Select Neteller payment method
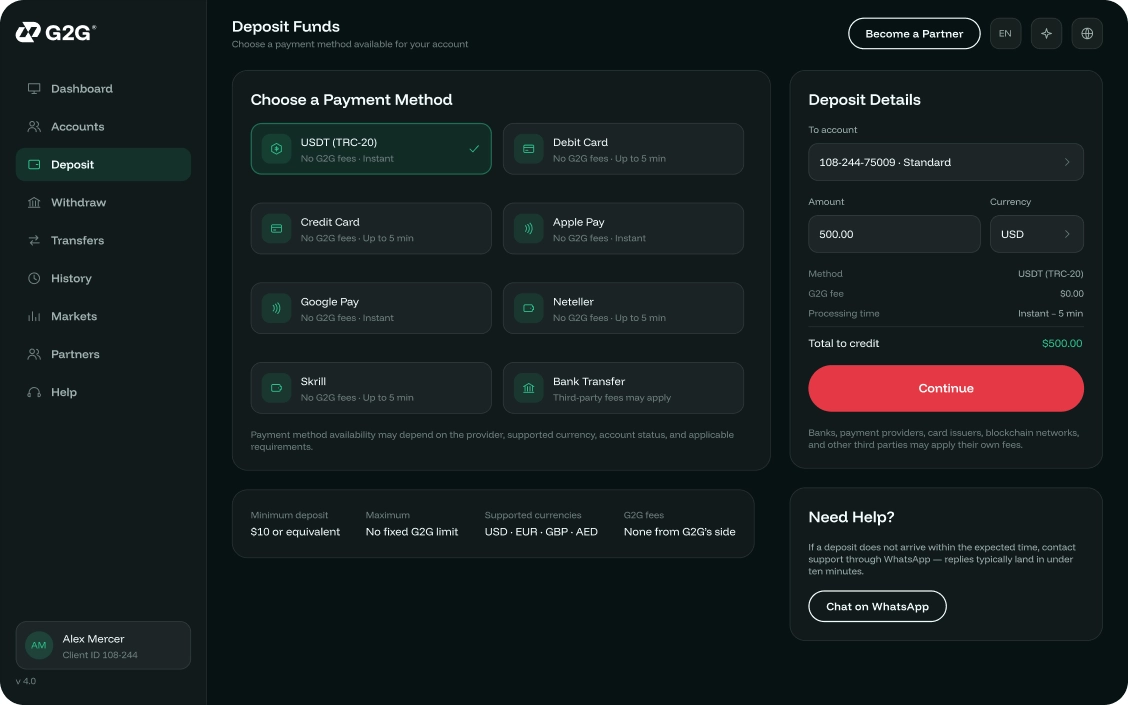This screenshot has width=1128, height=705. (x=623, y=309)
